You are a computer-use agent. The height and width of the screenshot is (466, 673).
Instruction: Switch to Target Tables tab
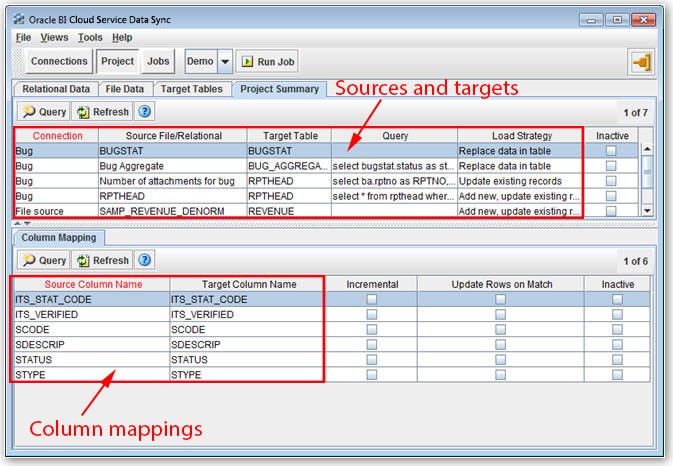(x=191, y=89)
